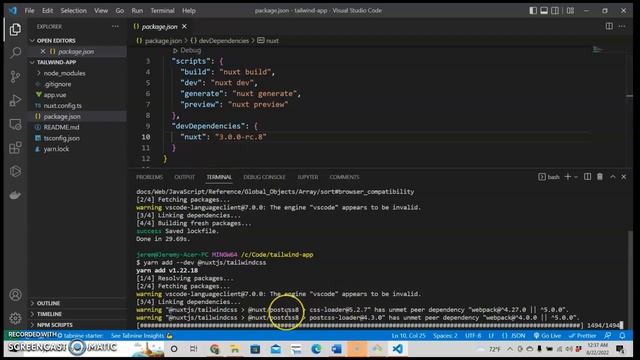Toggle secondary side bar layout button
Image resolution: width=640 pixels, height=360 pixels.
point(555,11)
